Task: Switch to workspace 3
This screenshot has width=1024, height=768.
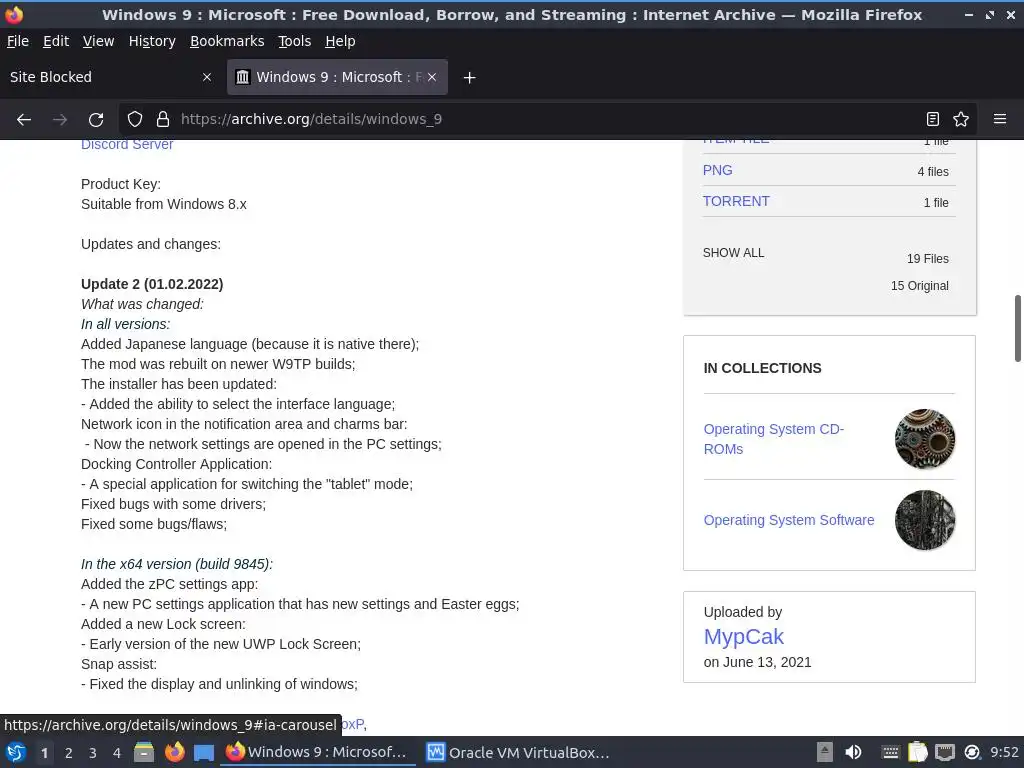Action: [93, 753]
